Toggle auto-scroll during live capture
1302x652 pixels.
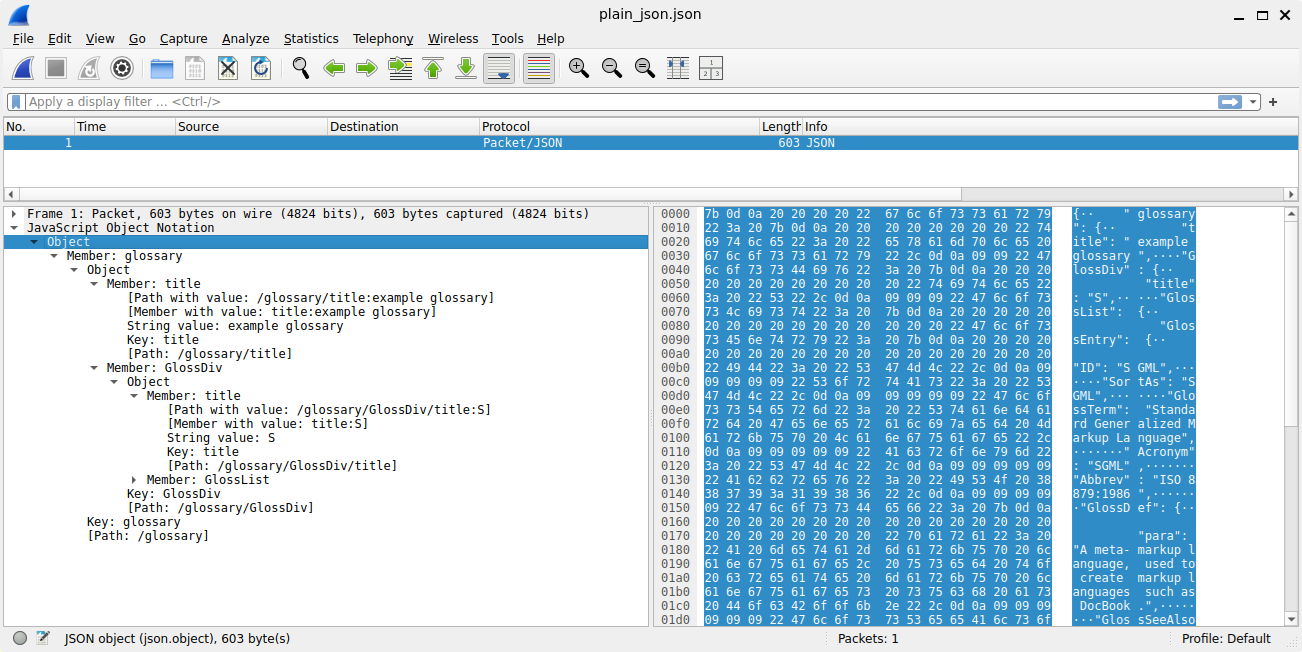499,68
